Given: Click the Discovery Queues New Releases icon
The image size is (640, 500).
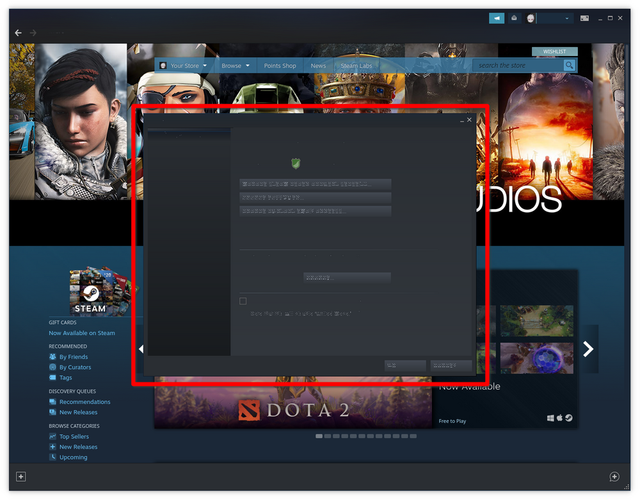Looking at the screenshot, I should [x=53, y=412].
